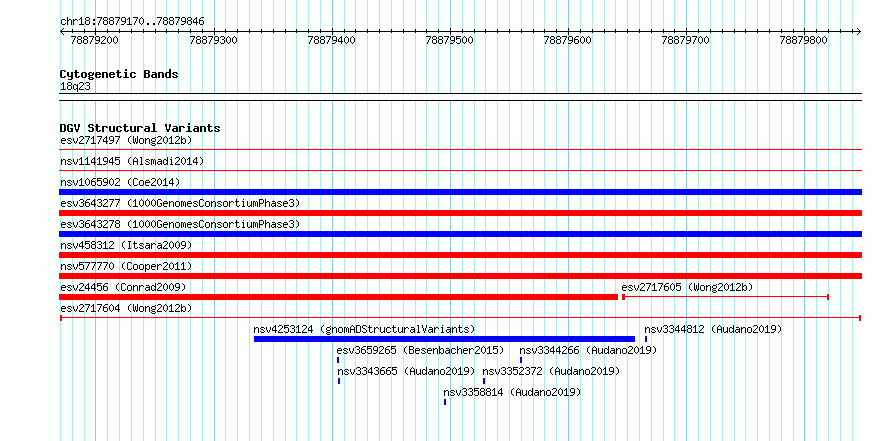Image resolution: width=890 pixels, height=441 pixels.
Task: Click ruler position 78879300
Action: point(213,40)
